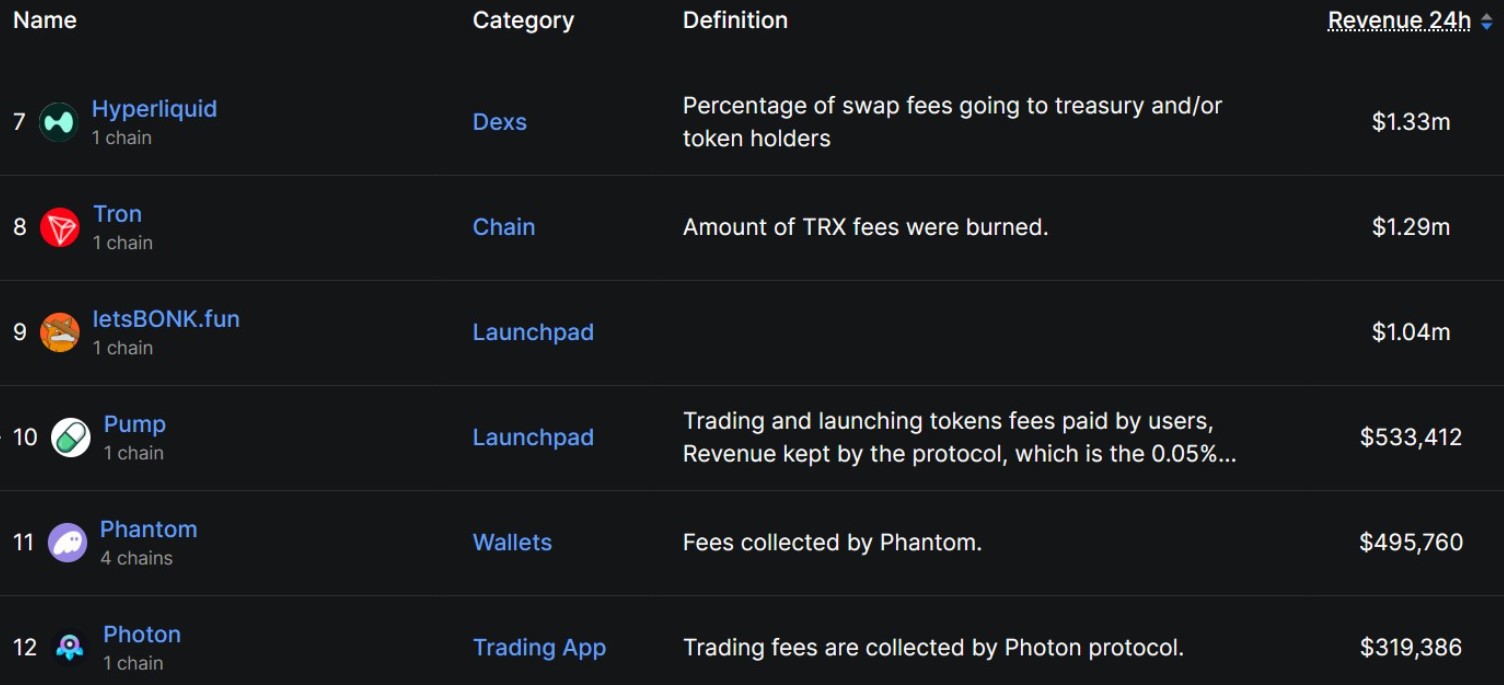This screenshot has height=685, width=1504.
Task: Open Launchpad category from letsBONK.fun row
Action: click(x=533, y=331)
